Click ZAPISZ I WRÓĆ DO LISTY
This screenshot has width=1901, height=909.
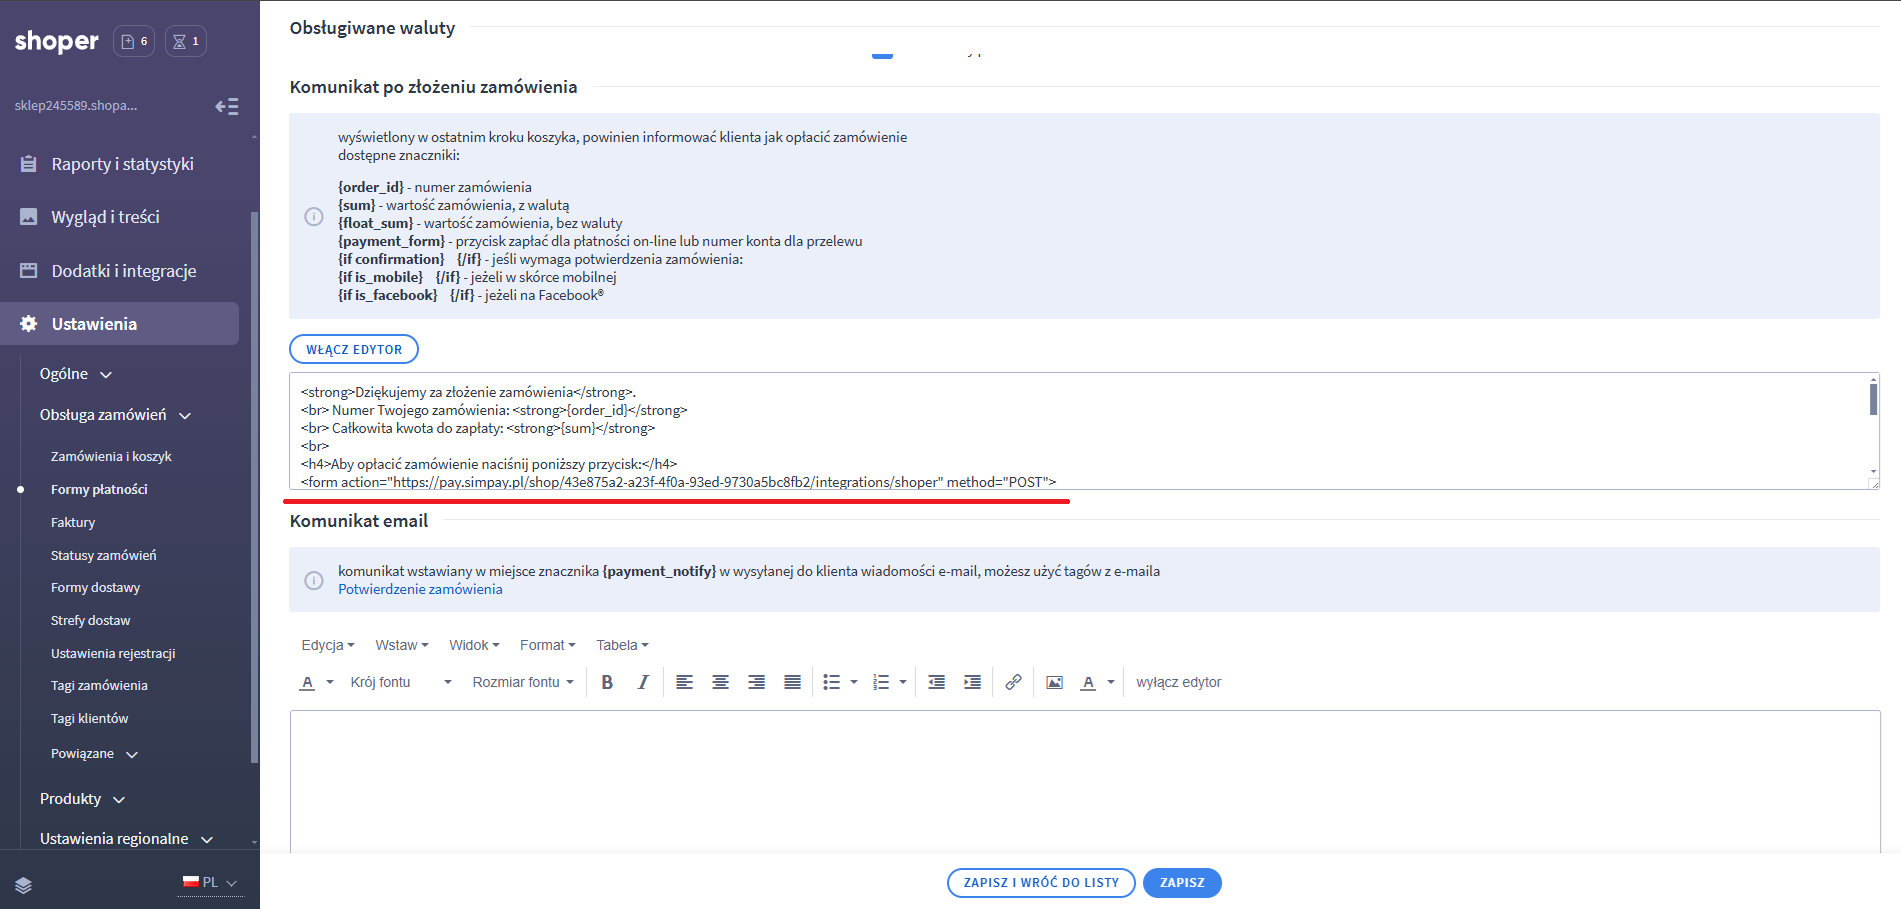click(x=1041, y=883)
